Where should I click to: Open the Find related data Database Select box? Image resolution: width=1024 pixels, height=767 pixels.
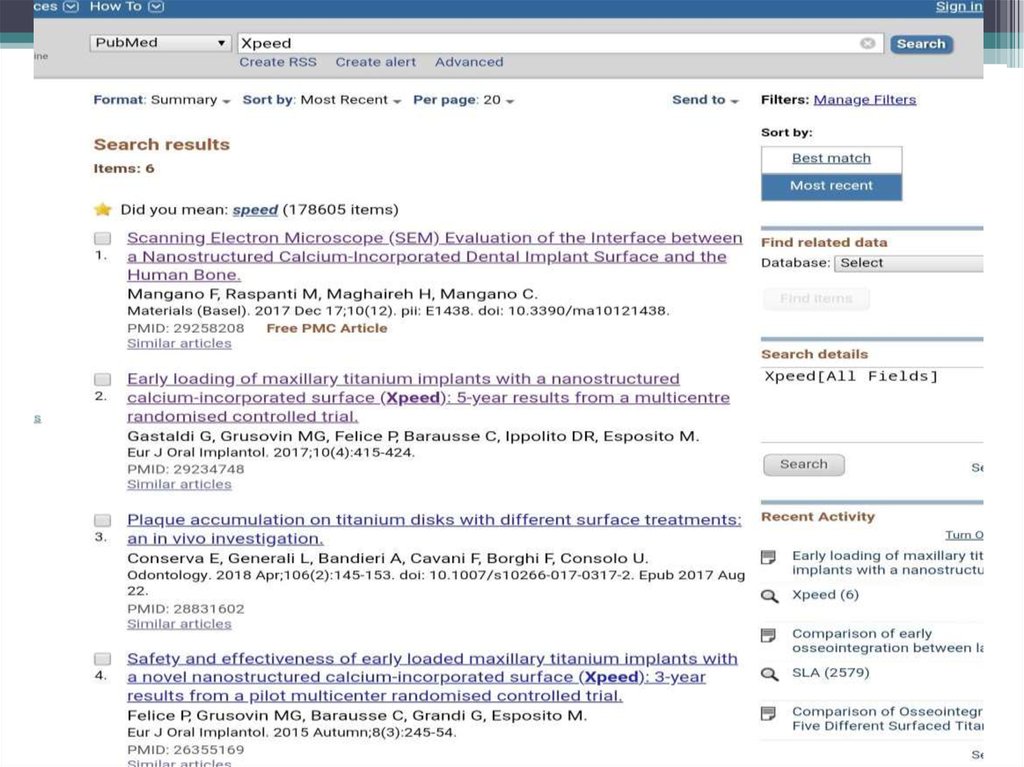pyautogui.click(x=908, y=263)
